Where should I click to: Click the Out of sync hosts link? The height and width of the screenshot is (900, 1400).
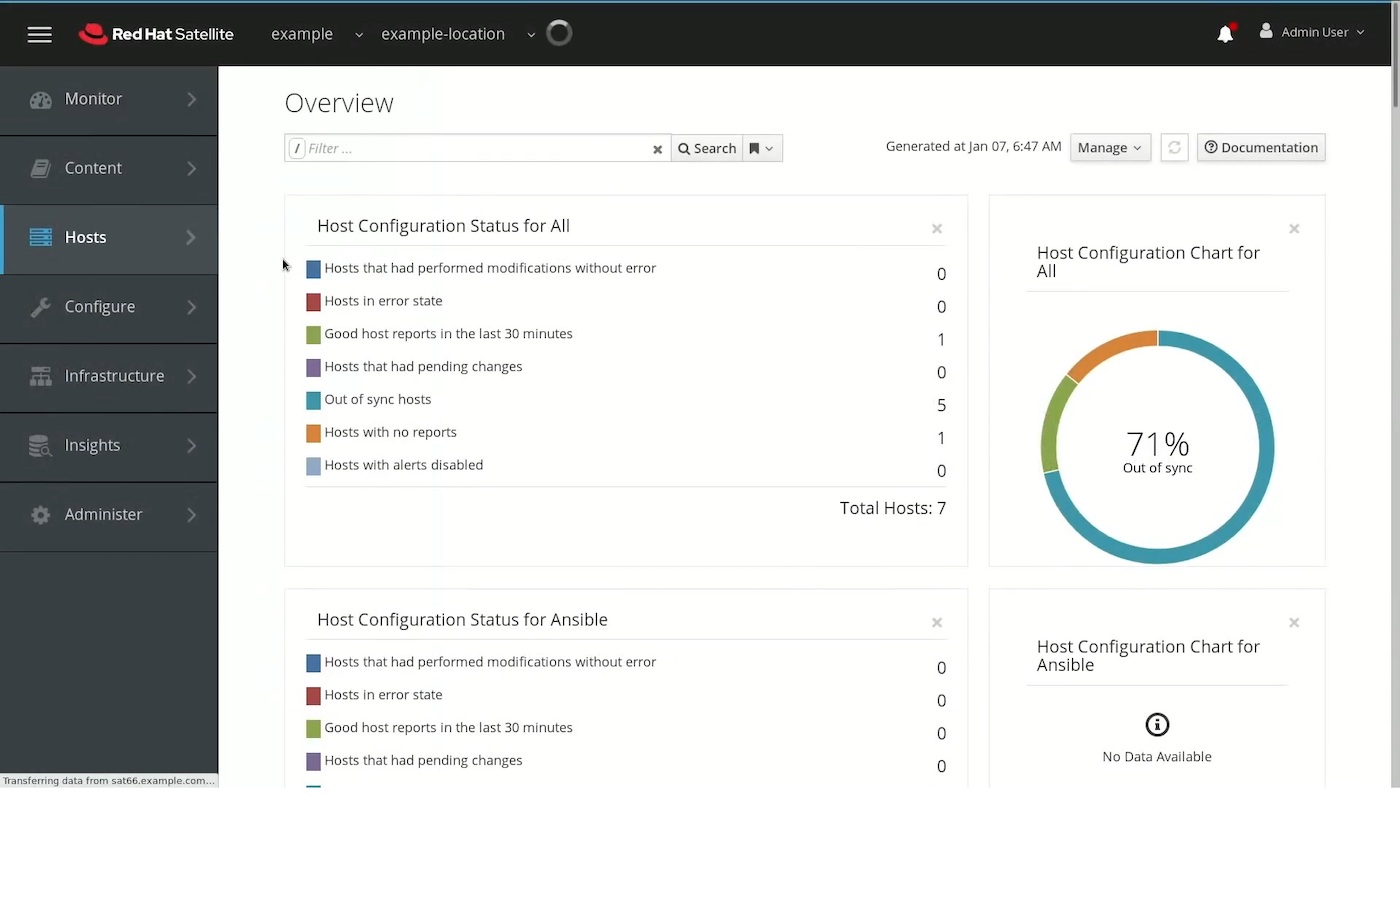coord(377,399)
